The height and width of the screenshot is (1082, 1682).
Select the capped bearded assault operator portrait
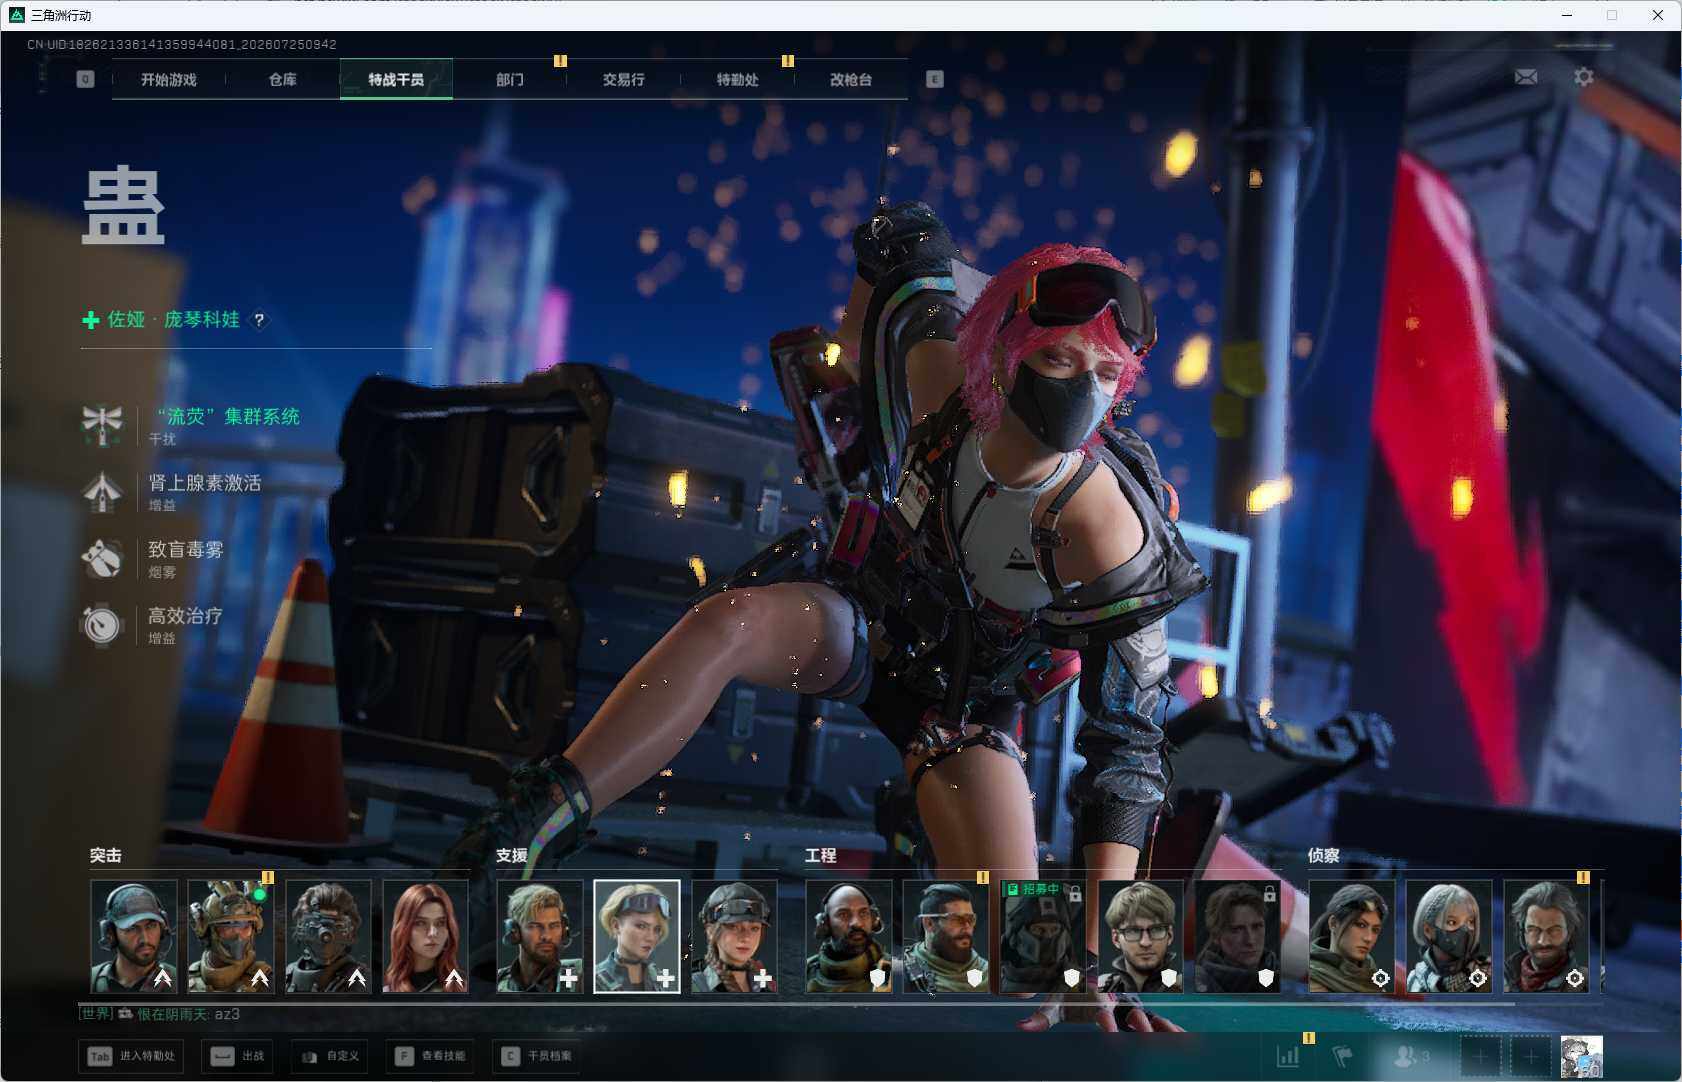pyautogui.click(x=134, y=936)
